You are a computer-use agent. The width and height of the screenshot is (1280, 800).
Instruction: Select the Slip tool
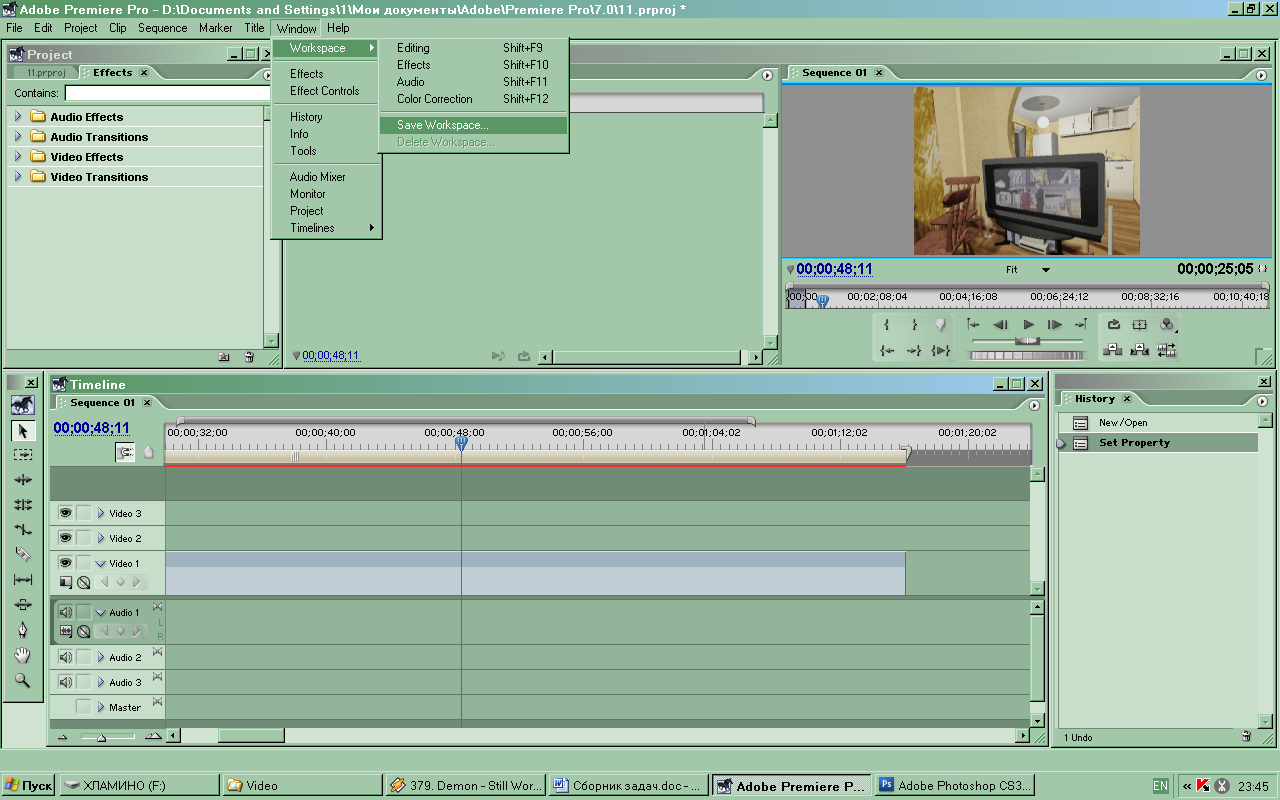[22, 580]
